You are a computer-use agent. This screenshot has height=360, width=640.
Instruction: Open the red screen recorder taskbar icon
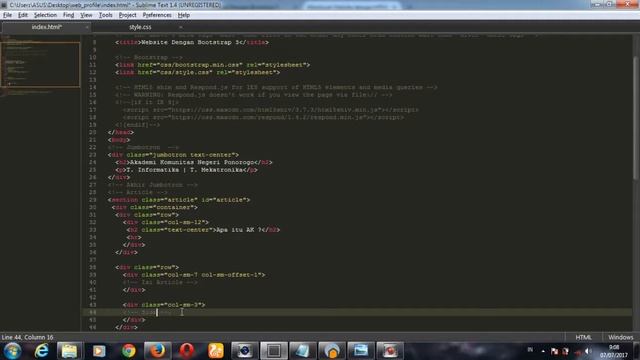389,351
